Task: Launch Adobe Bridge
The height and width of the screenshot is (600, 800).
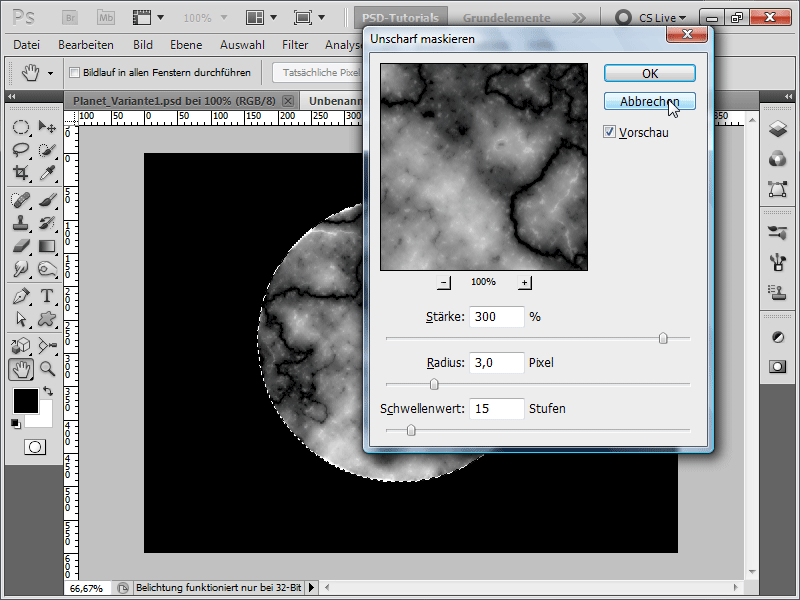Action: pos(70,17)
